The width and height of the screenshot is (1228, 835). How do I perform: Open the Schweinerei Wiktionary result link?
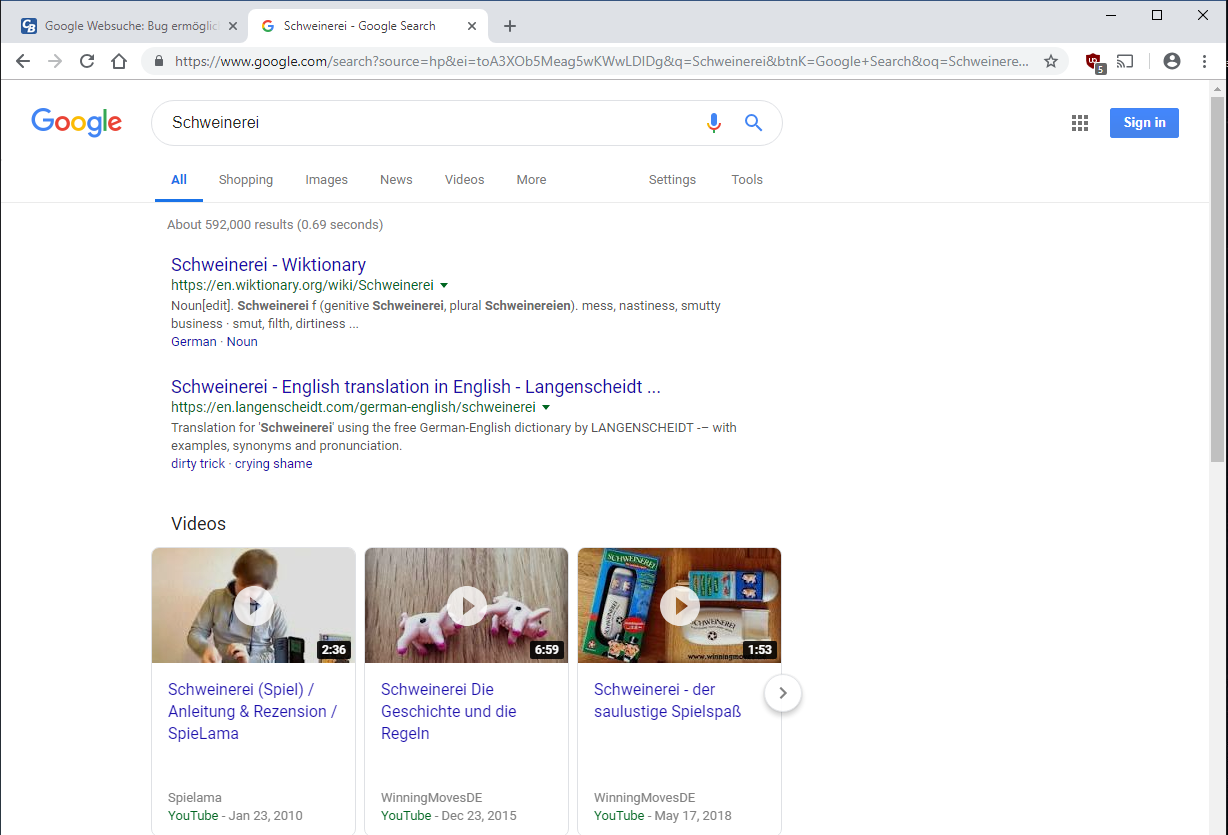point(268,264)
